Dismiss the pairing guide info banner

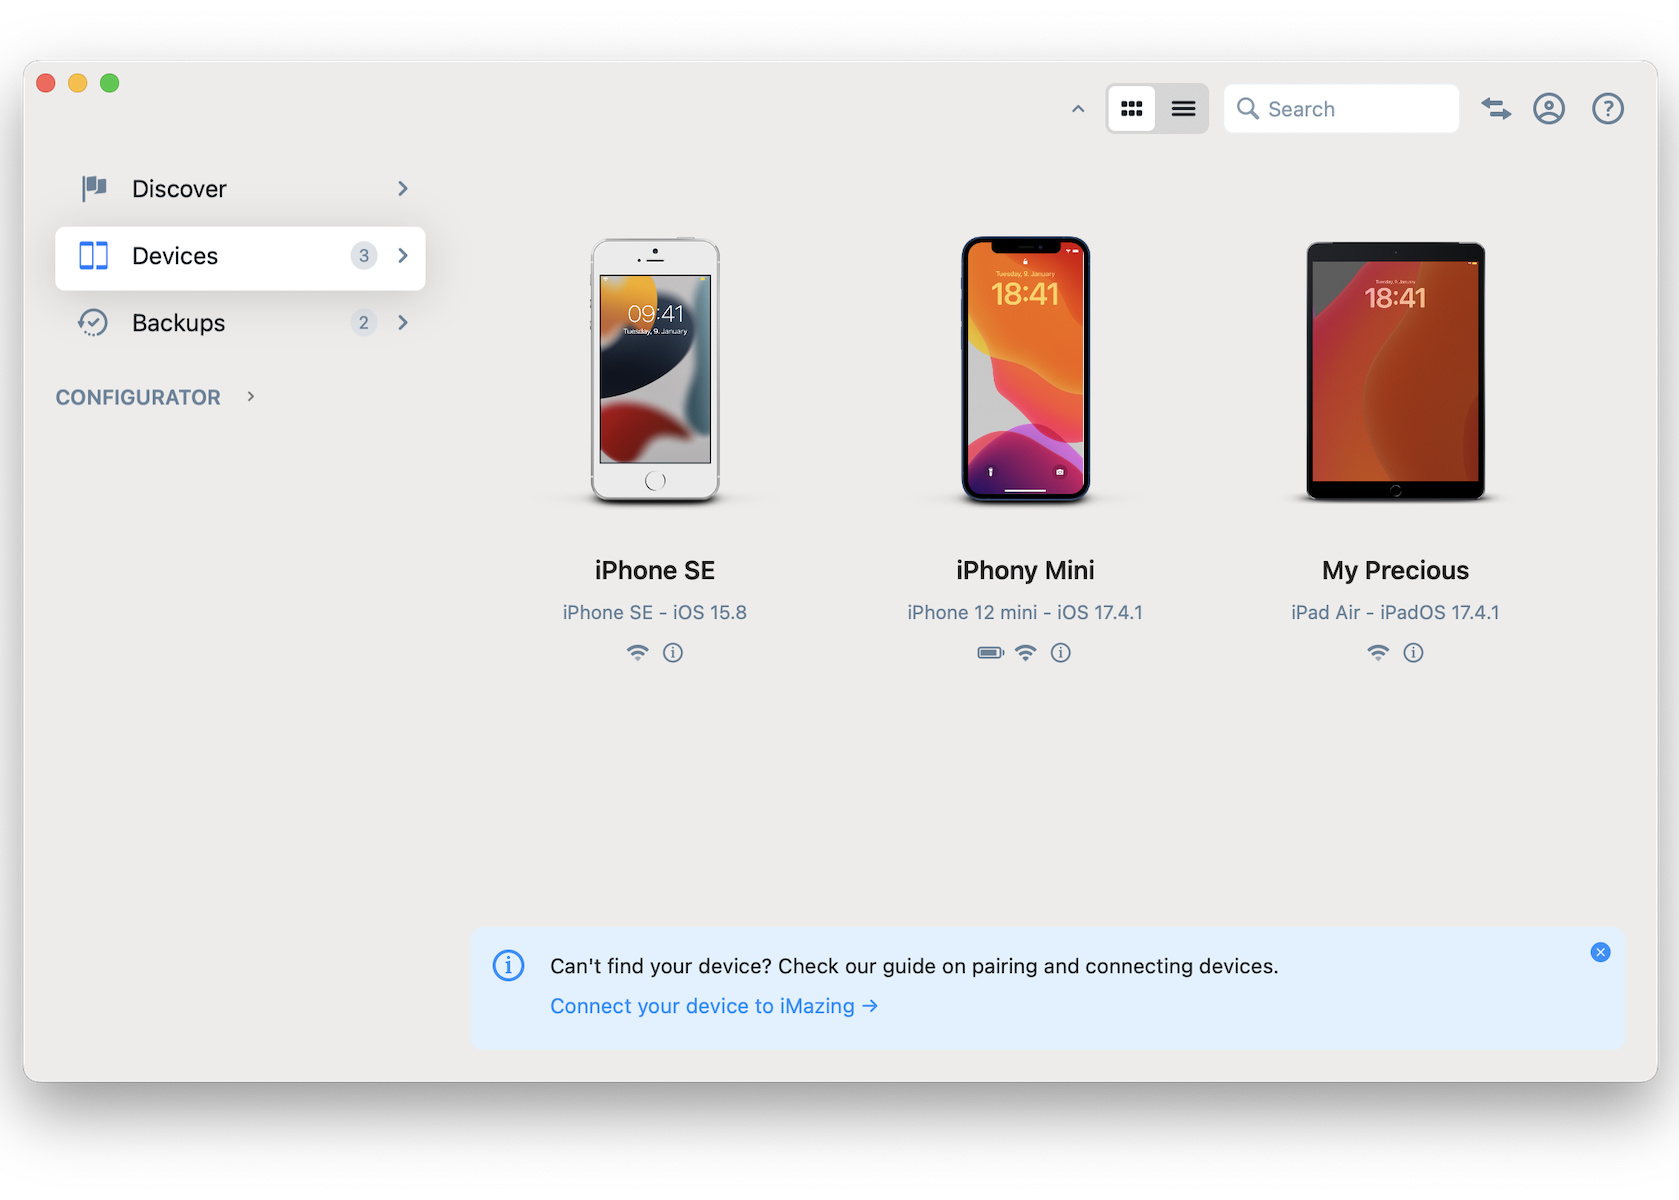1600,952
